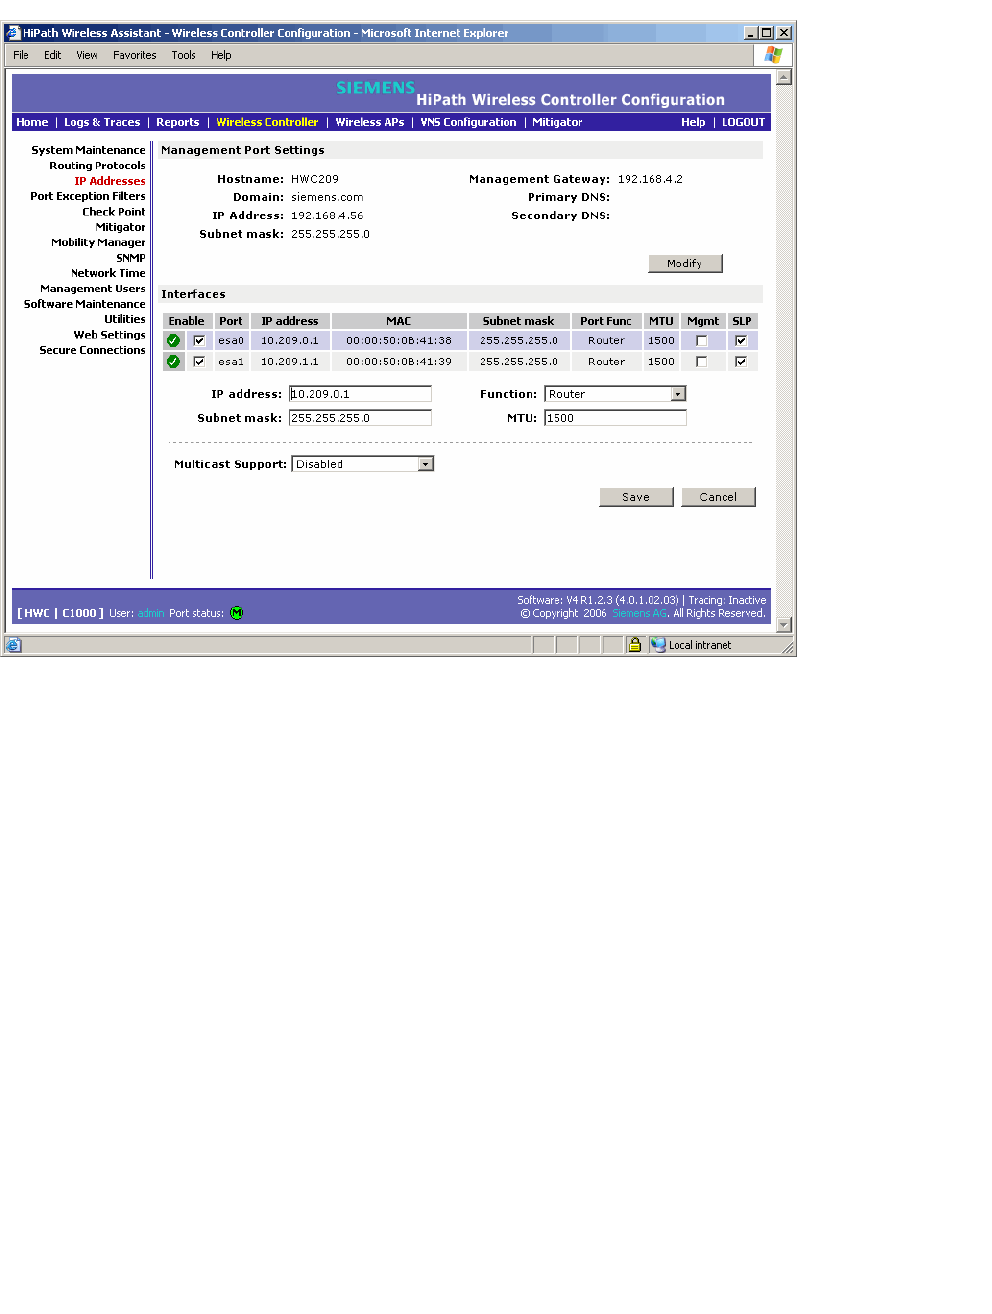Select the esa0 port row cell
The width and height of the screenshot is (992, 1314).
pos(231,341)
